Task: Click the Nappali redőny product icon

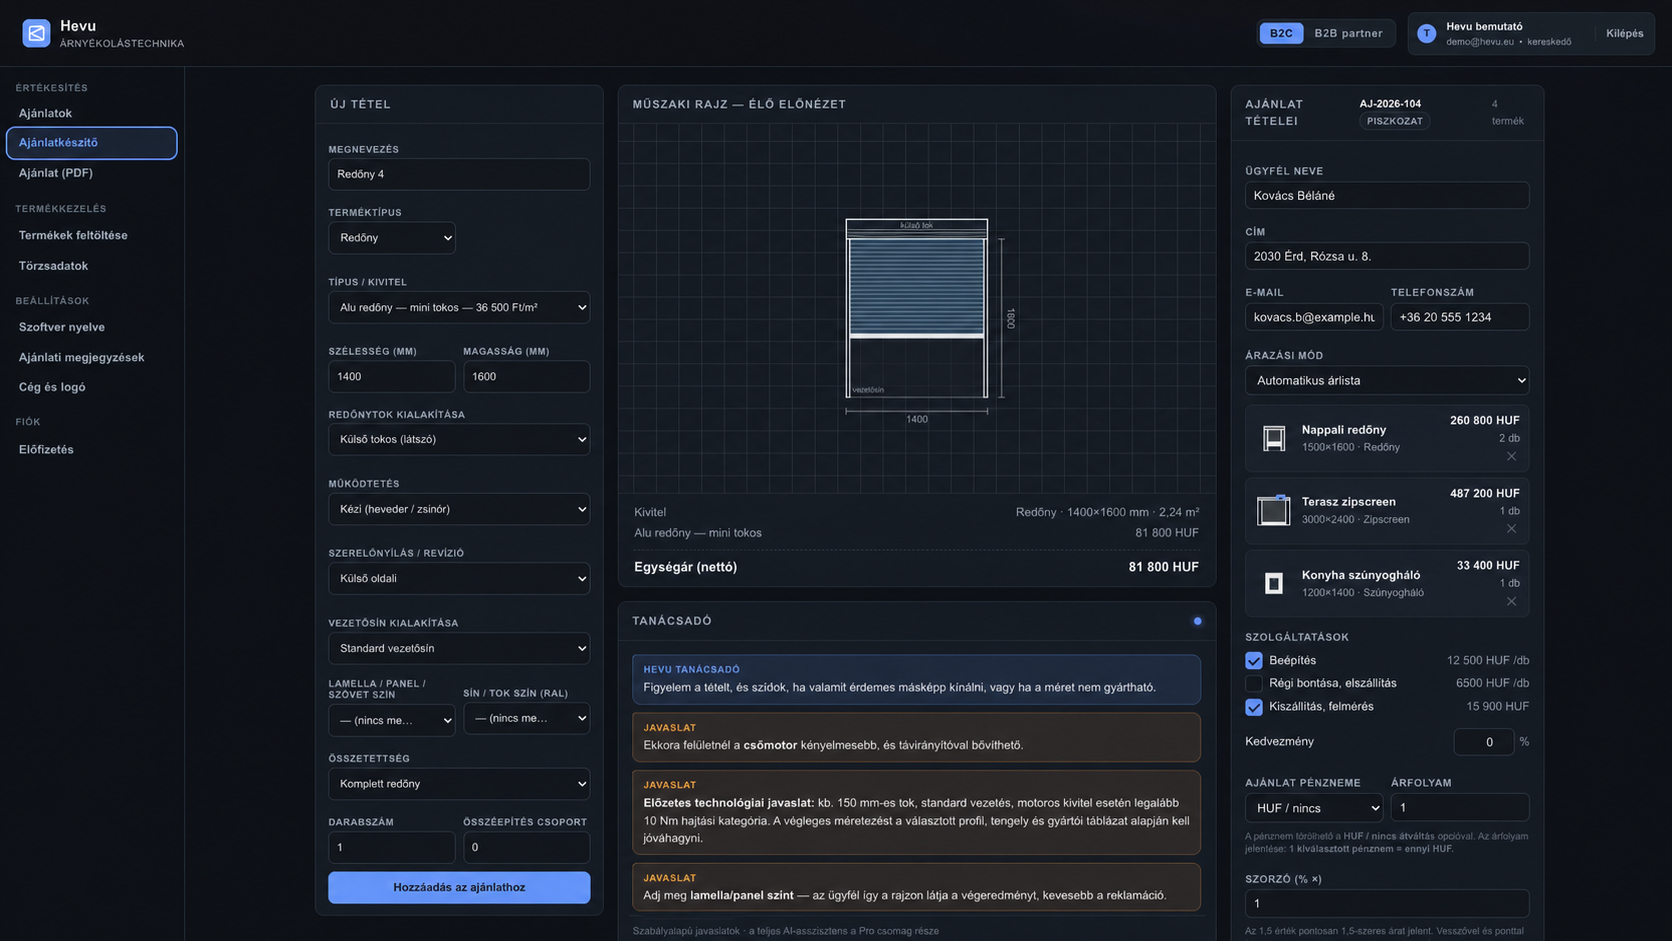Action: pos(1274,438)
